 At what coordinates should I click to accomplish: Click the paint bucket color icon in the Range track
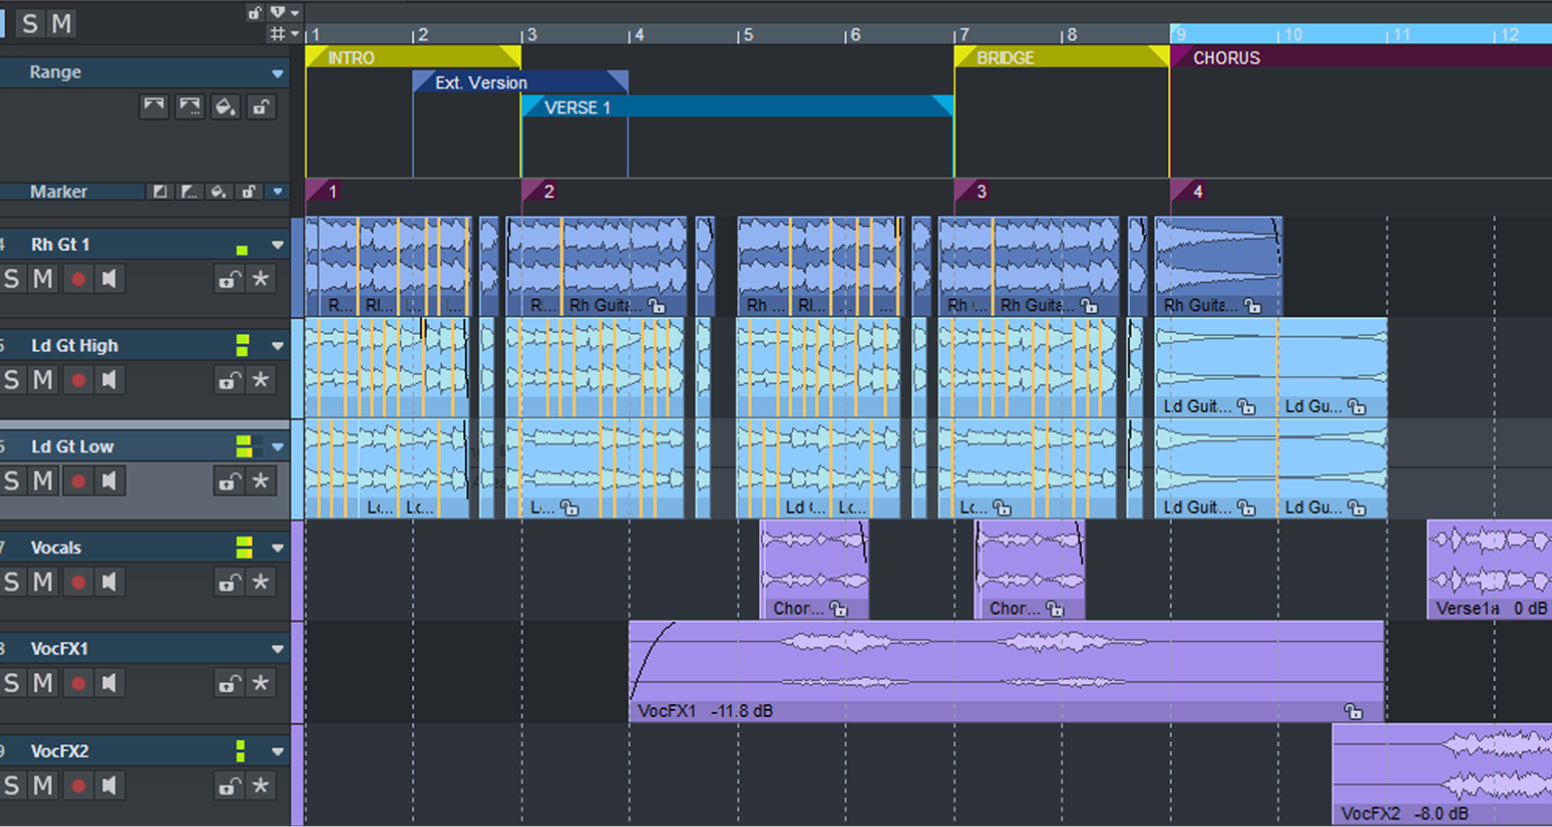pos(225,106)
